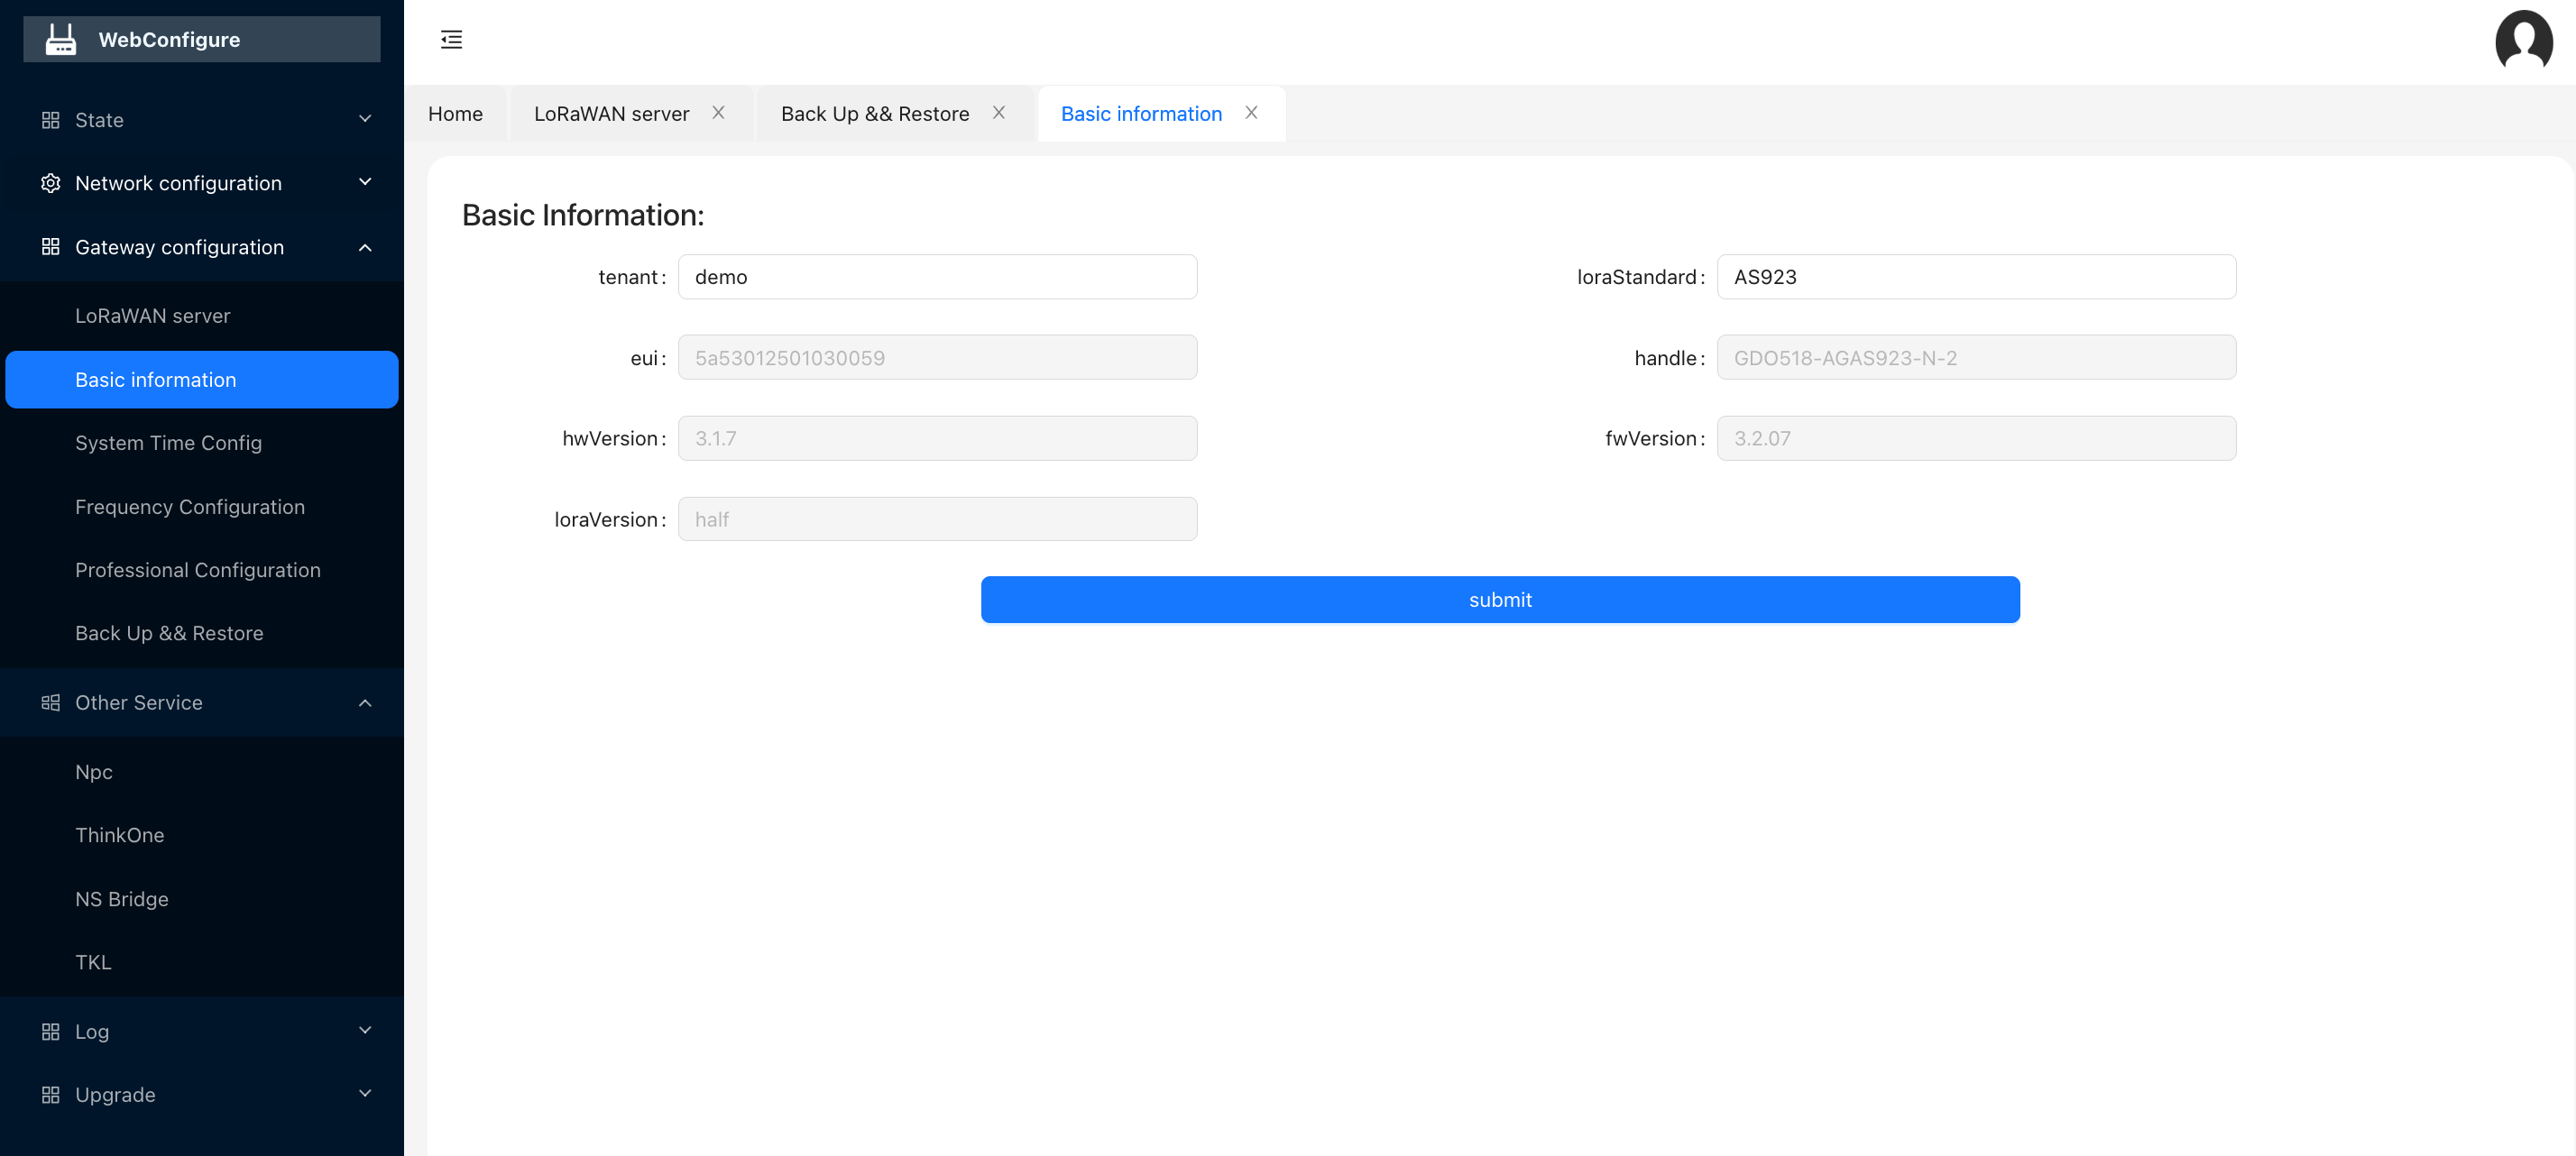
Task: Click the State grid icon
Action: tap(50, 120)
